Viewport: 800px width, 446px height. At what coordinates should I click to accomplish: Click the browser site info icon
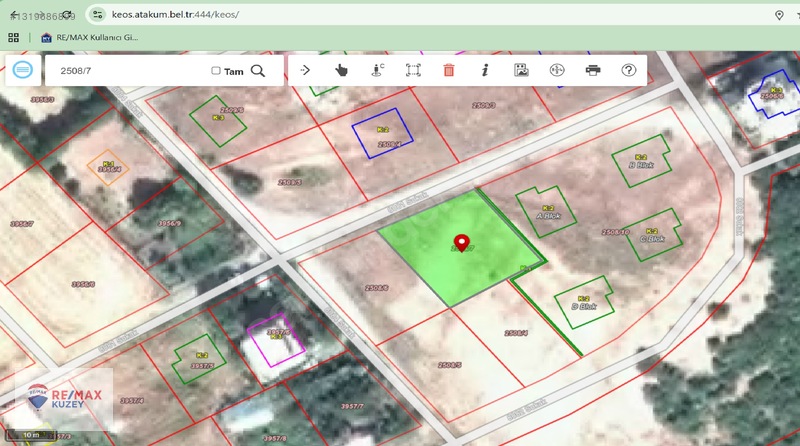point(97,15)
